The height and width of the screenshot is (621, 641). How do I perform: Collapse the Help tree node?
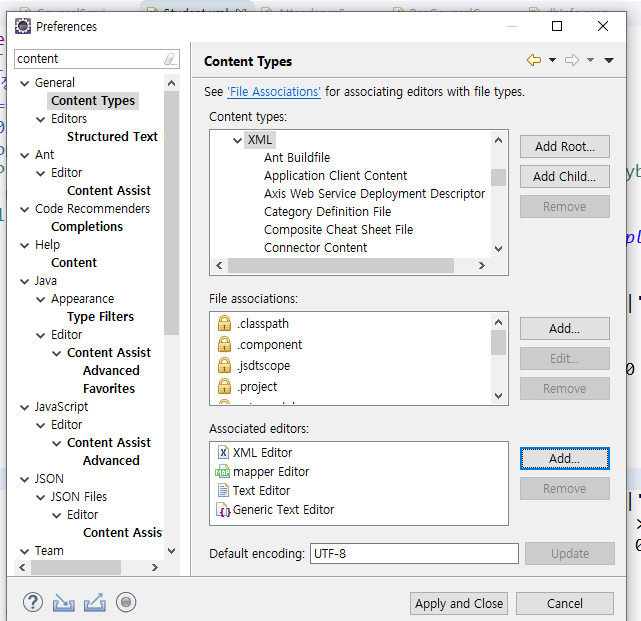[25, 245]
